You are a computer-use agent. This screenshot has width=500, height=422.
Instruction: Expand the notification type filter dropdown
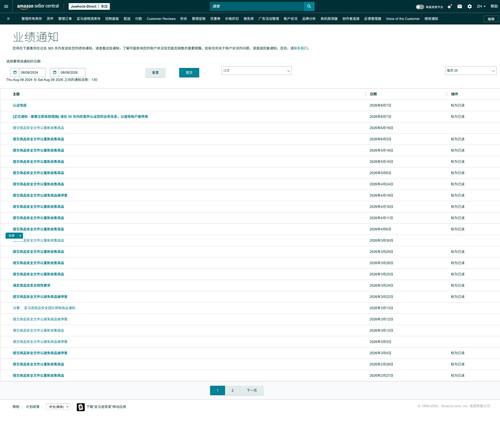(256, 71)
